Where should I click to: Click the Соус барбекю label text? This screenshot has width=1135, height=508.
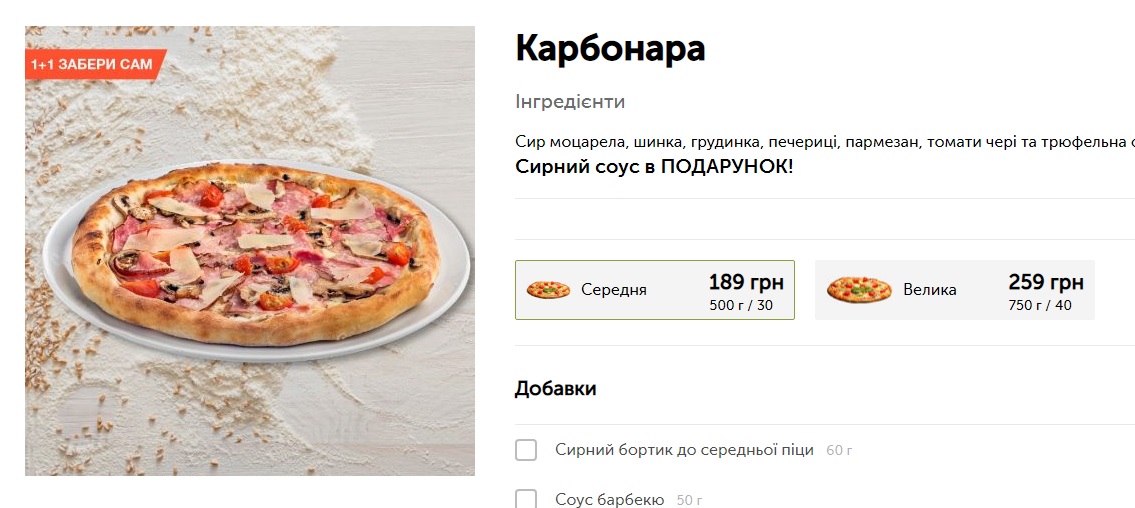click(610, 499)
